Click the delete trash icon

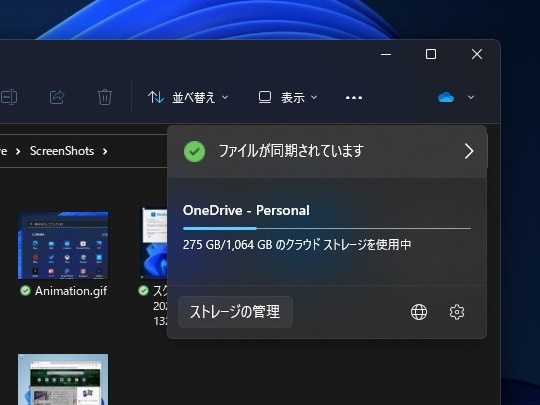click(x=105, y=97)
